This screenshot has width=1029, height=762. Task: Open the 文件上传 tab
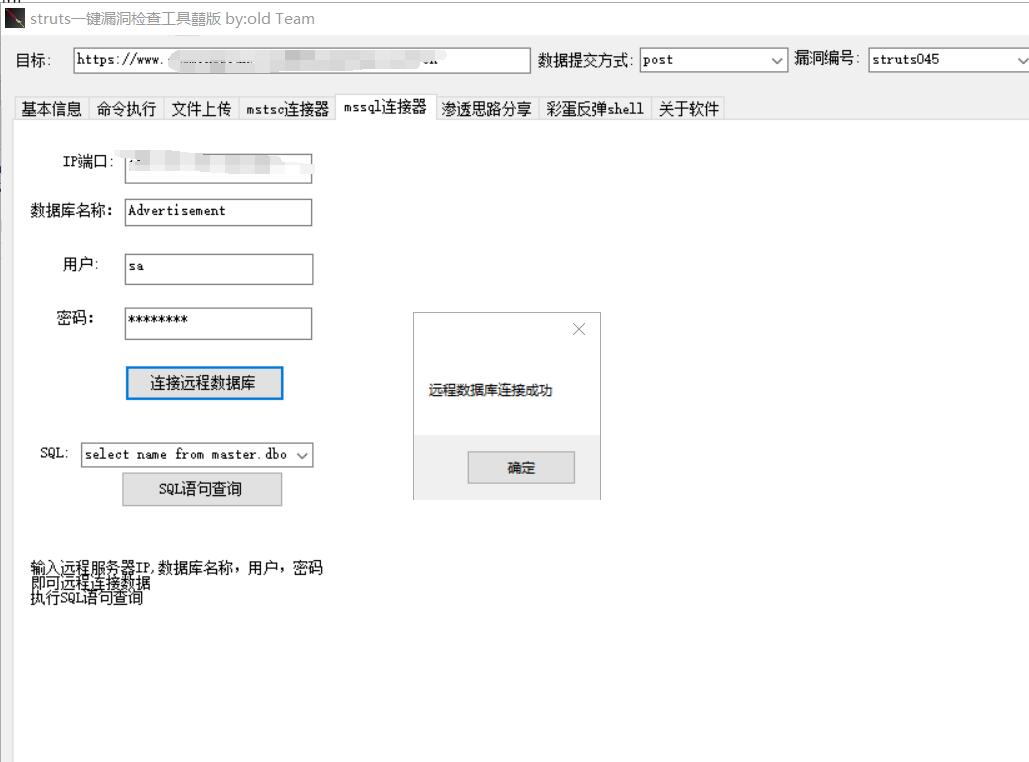[201, 108]
